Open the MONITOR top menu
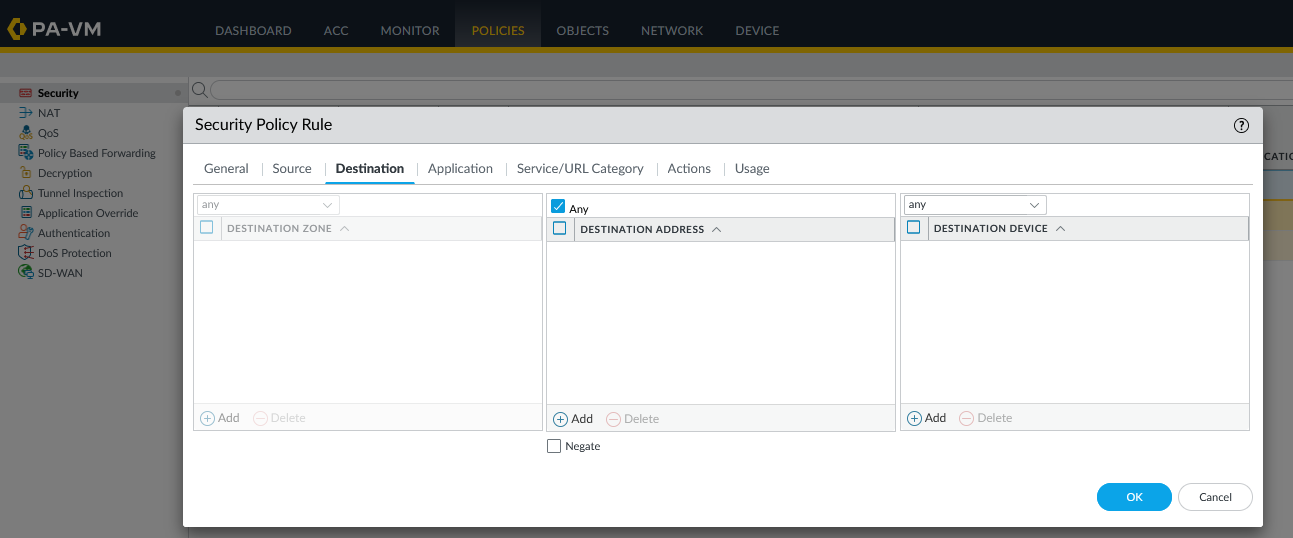1293x538 pixels. coord(410,30)
